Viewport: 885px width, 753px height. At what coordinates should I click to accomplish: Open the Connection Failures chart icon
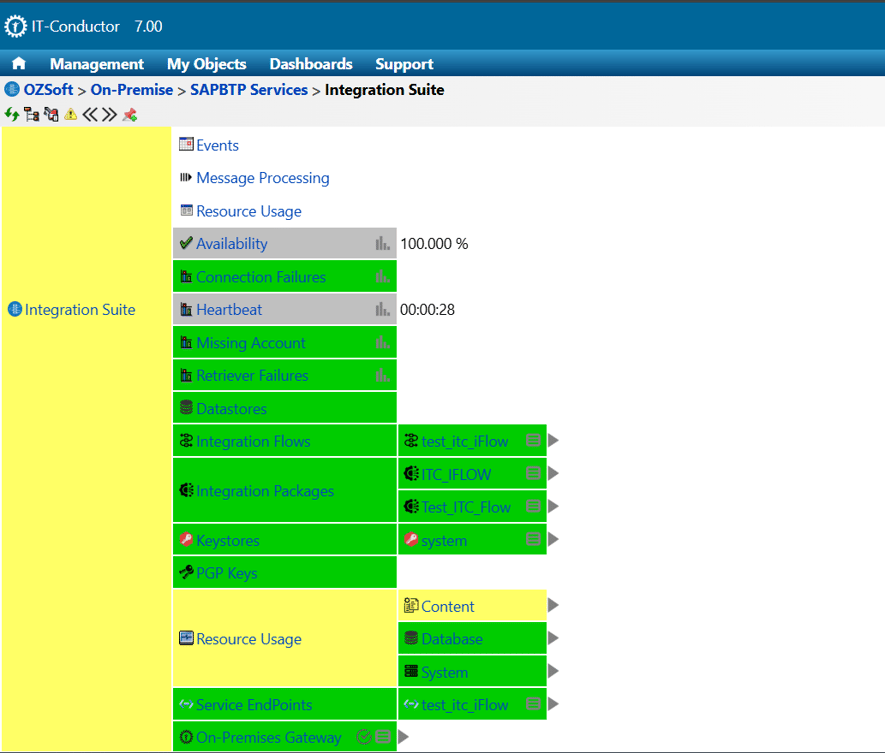[383, 277]
